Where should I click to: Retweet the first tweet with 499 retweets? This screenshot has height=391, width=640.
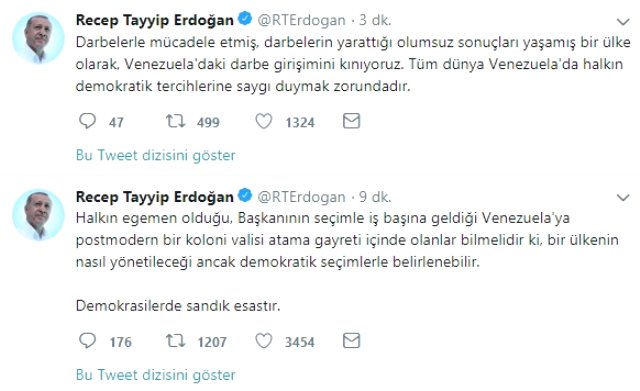point(176,121)
